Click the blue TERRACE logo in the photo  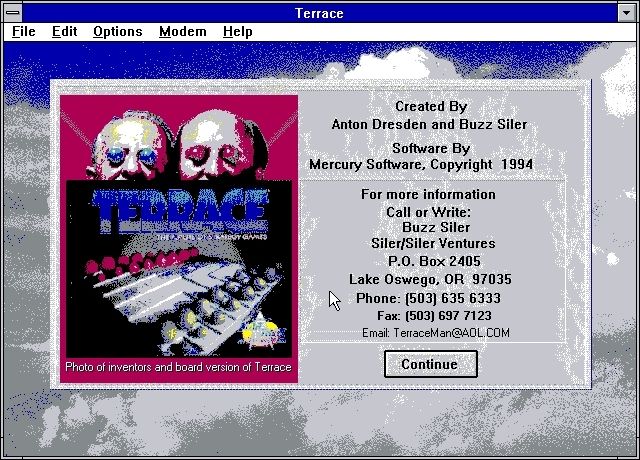(181, 209)
